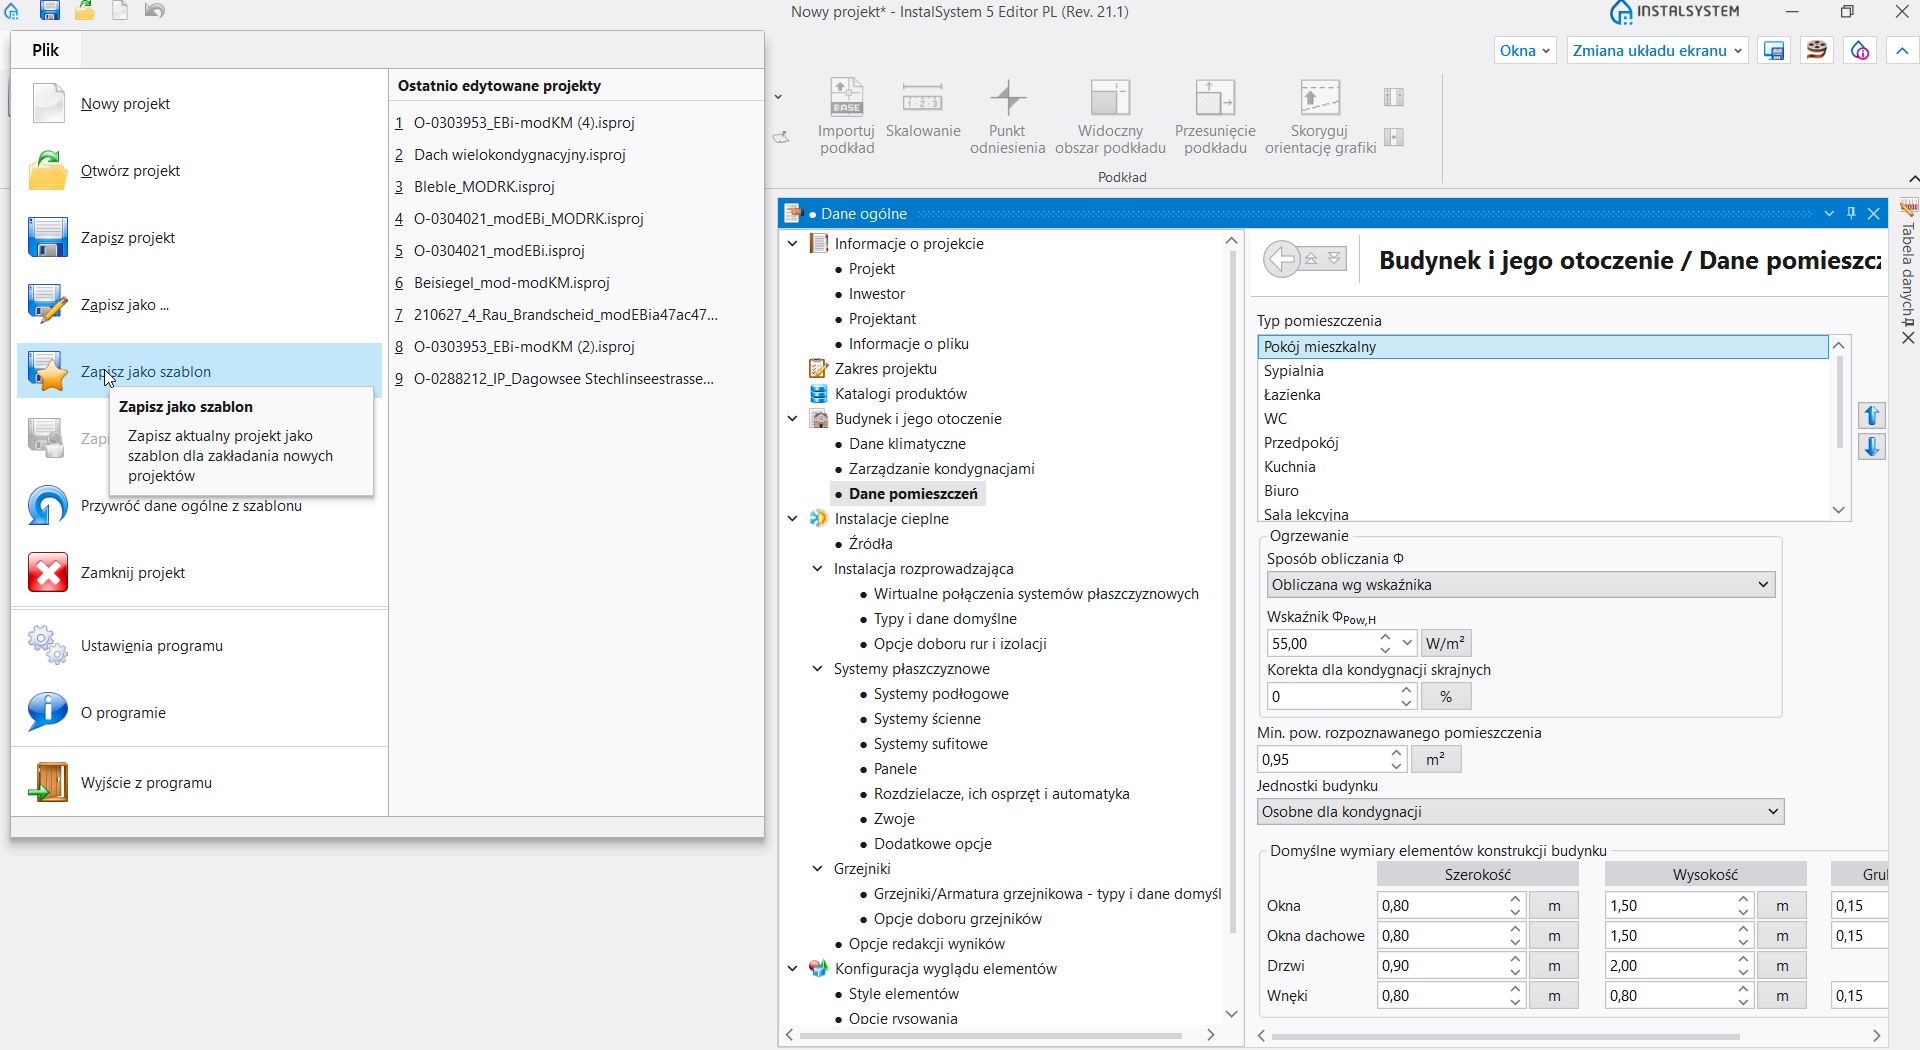Move room type down with blue arrow
This screenshot has width=1920, height=1050.
pos(1872,446)
